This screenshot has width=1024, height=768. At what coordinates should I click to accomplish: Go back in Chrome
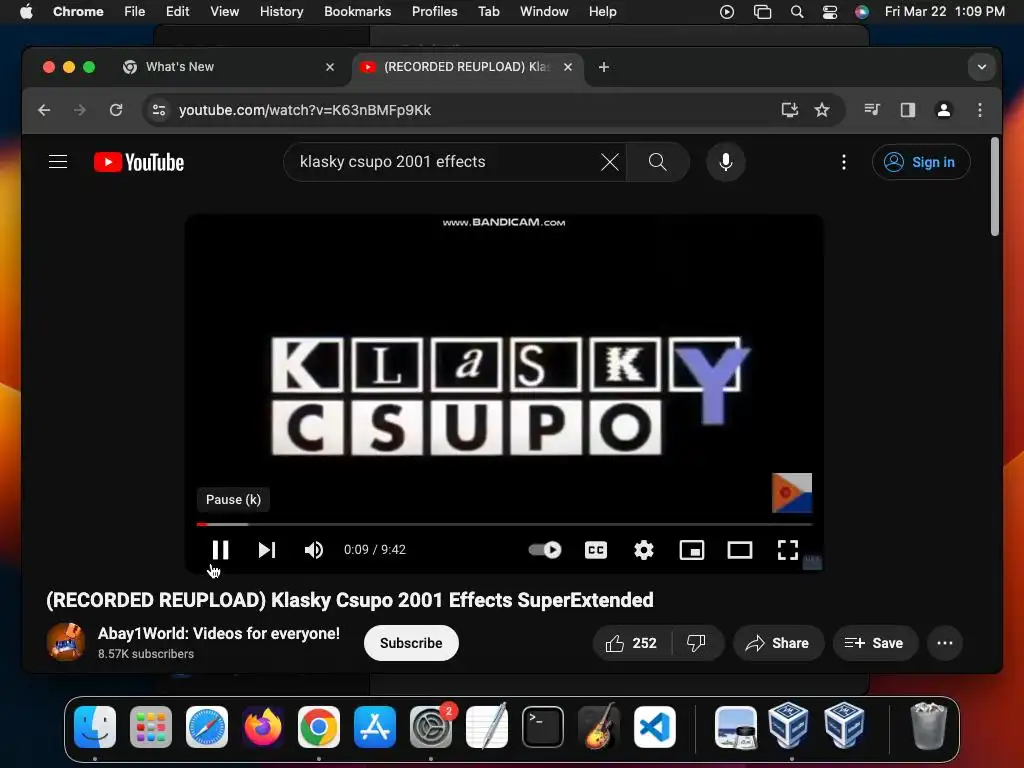44,110
